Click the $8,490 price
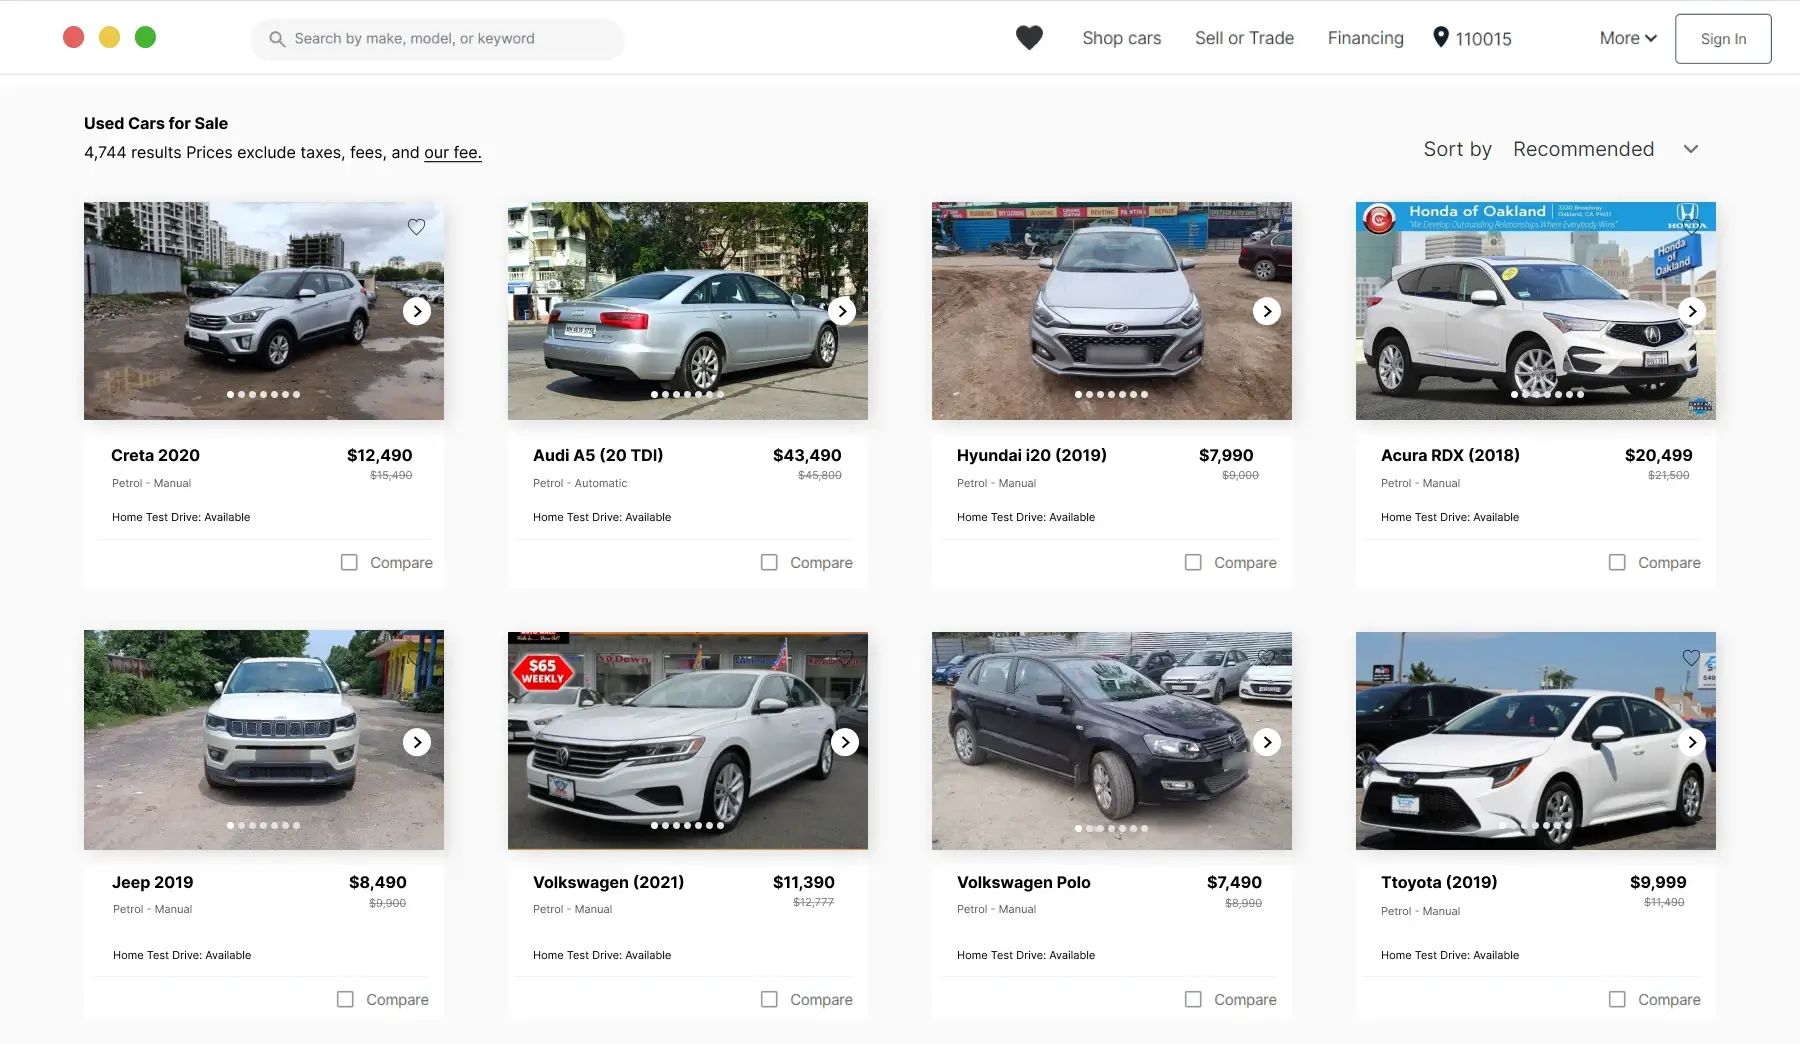 coord(378,882)
